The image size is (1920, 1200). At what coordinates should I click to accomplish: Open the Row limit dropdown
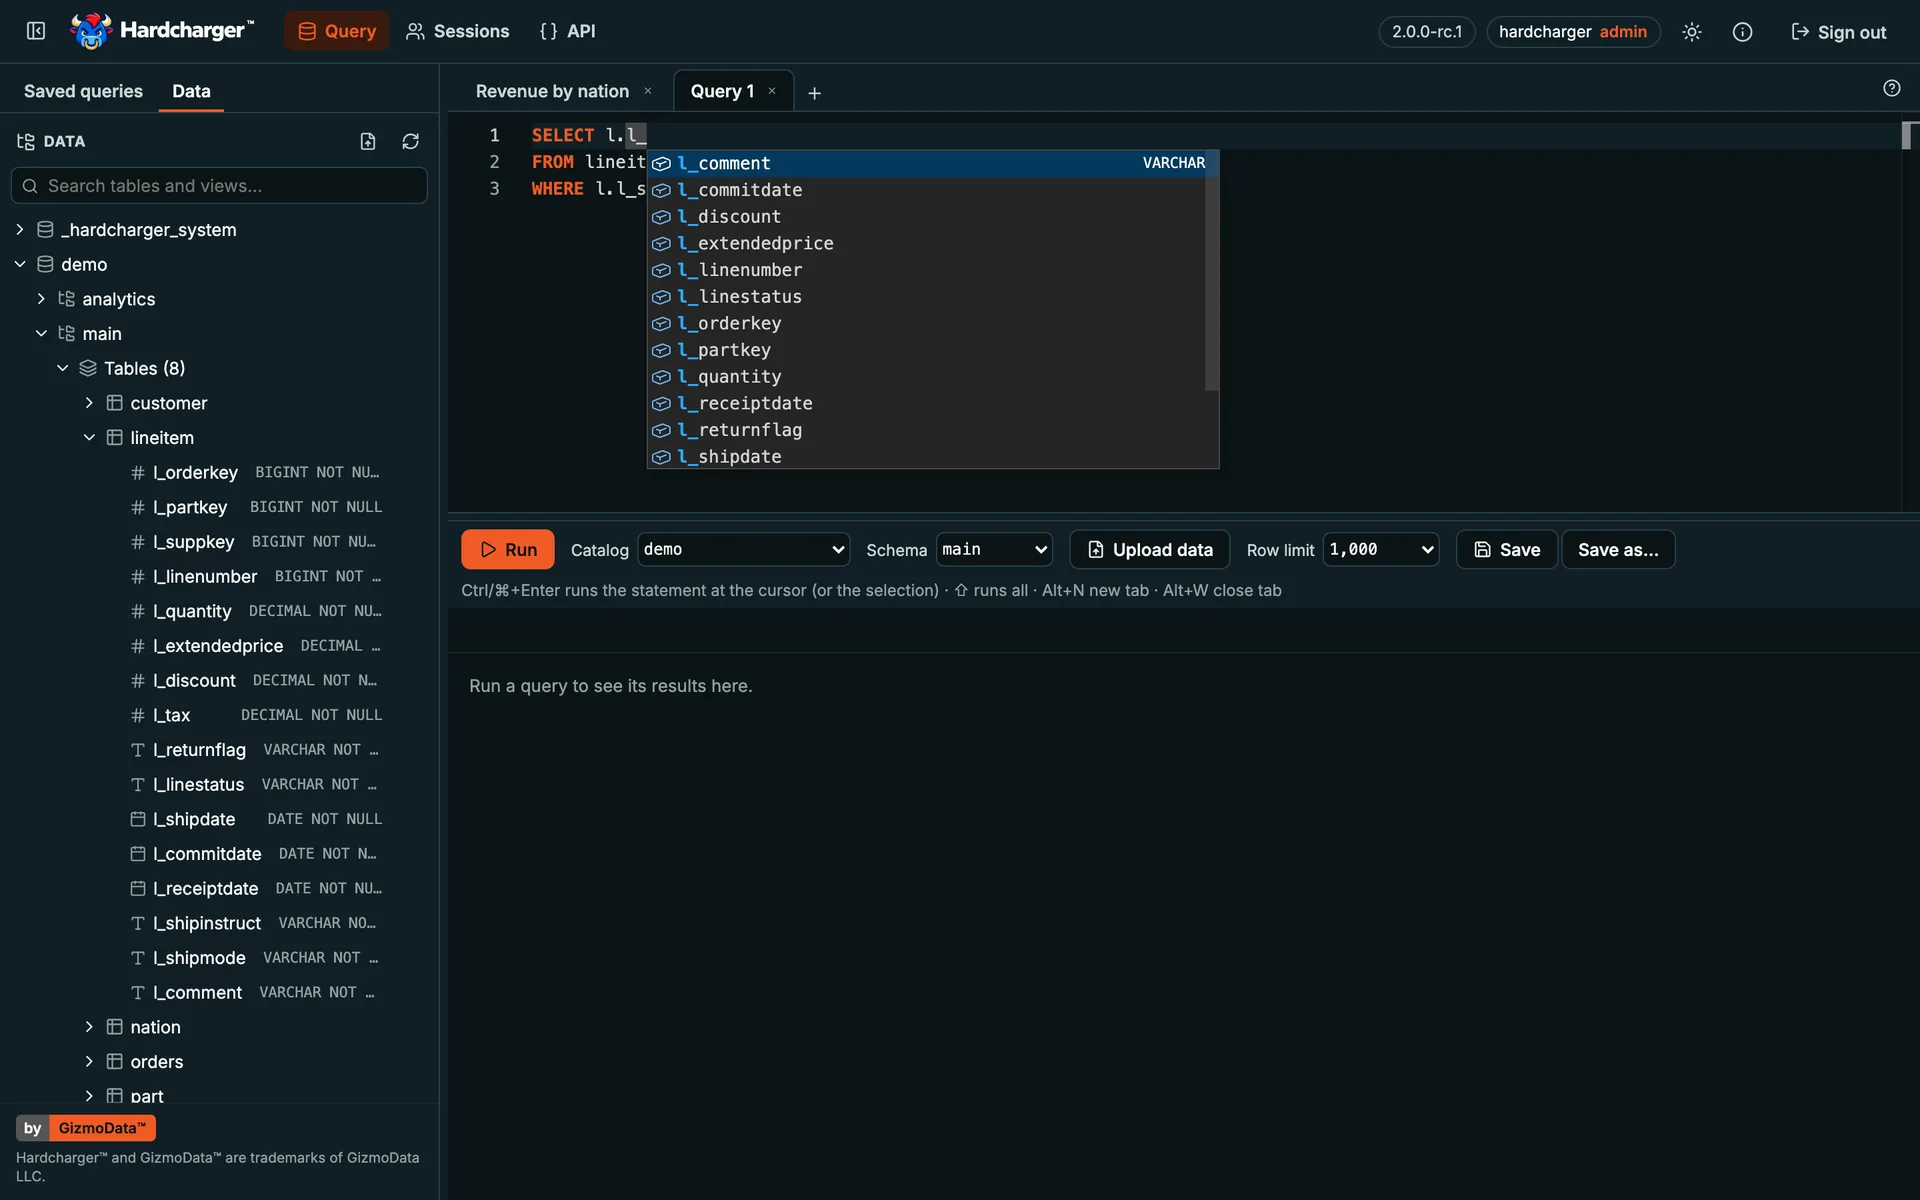(x=1381, y=549)
